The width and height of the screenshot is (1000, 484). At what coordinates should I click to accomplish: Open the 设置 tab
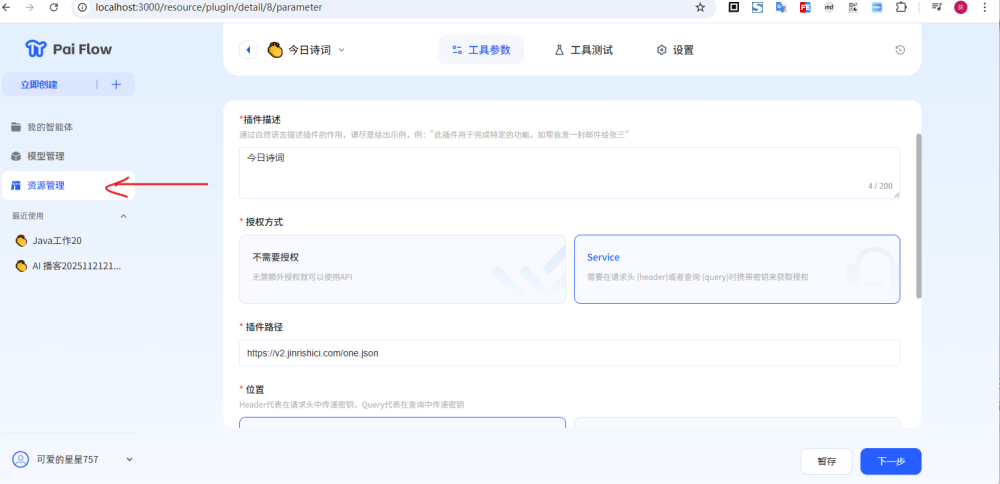coord(675,50)
